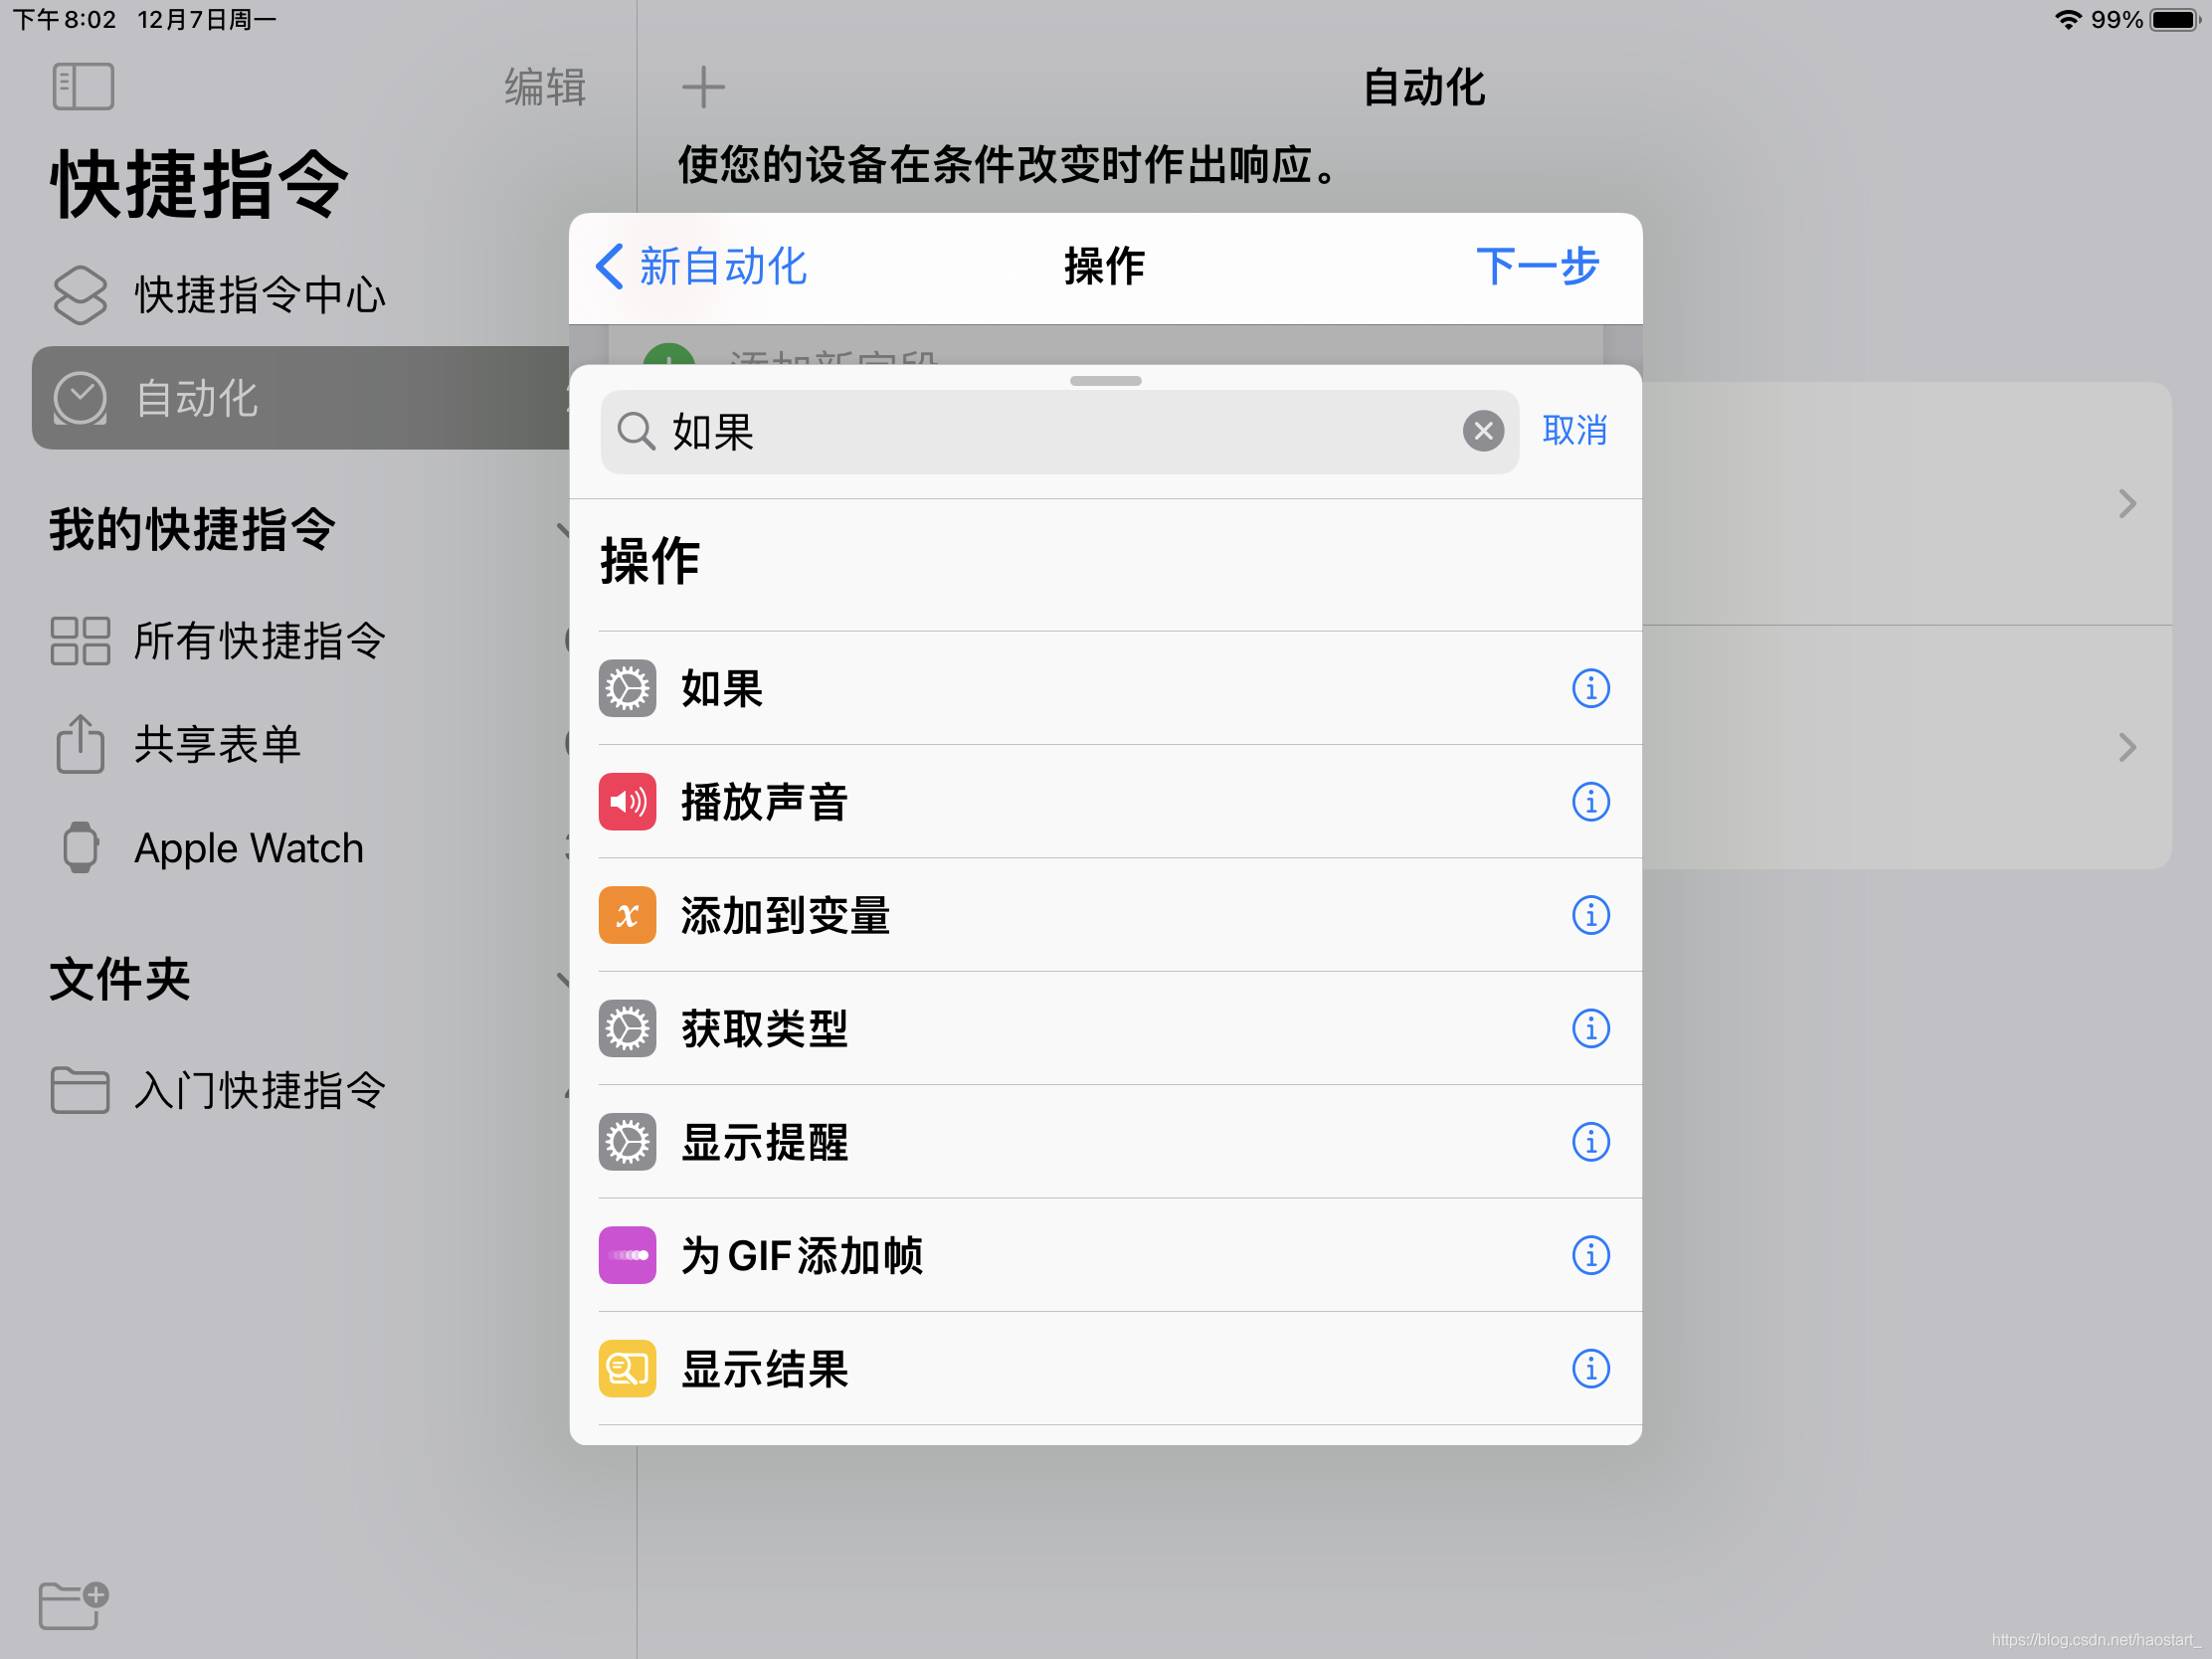Image resolution: width=2212 pixels, height=1659 pixels.
Task: Tap info button next to 显示结果 action
Action: pyautogui.click(x=1590, y=1368)
